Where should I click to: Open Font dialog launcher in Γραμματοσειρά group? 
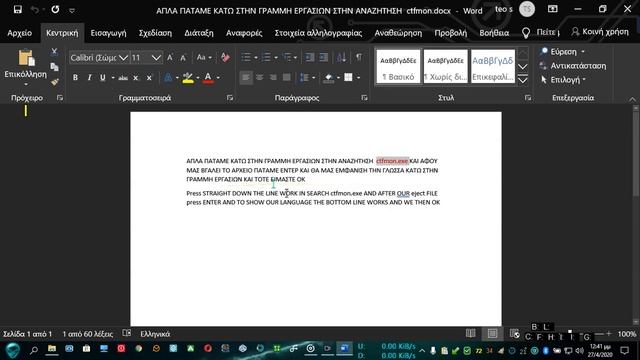tap(230, 98)
